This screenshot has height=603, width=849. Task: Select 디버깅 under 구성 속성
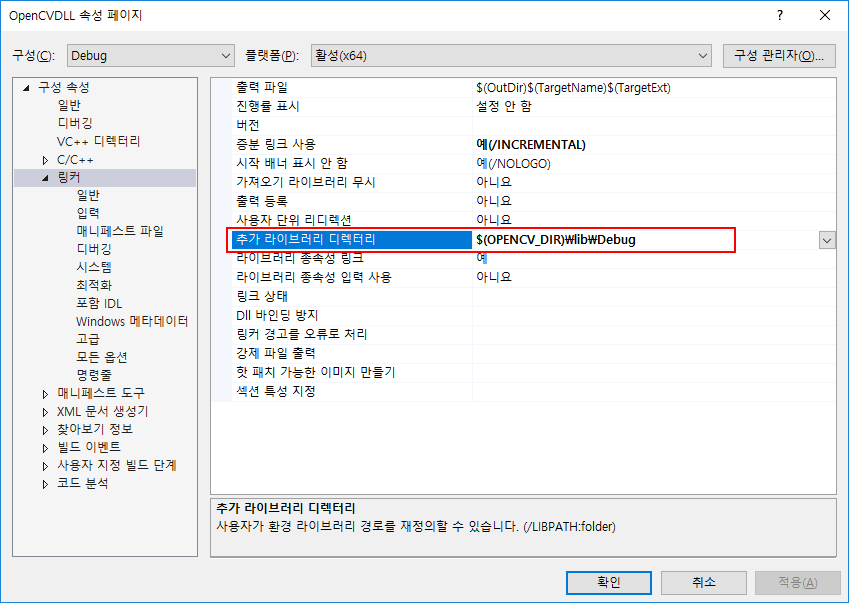[75, 123]
